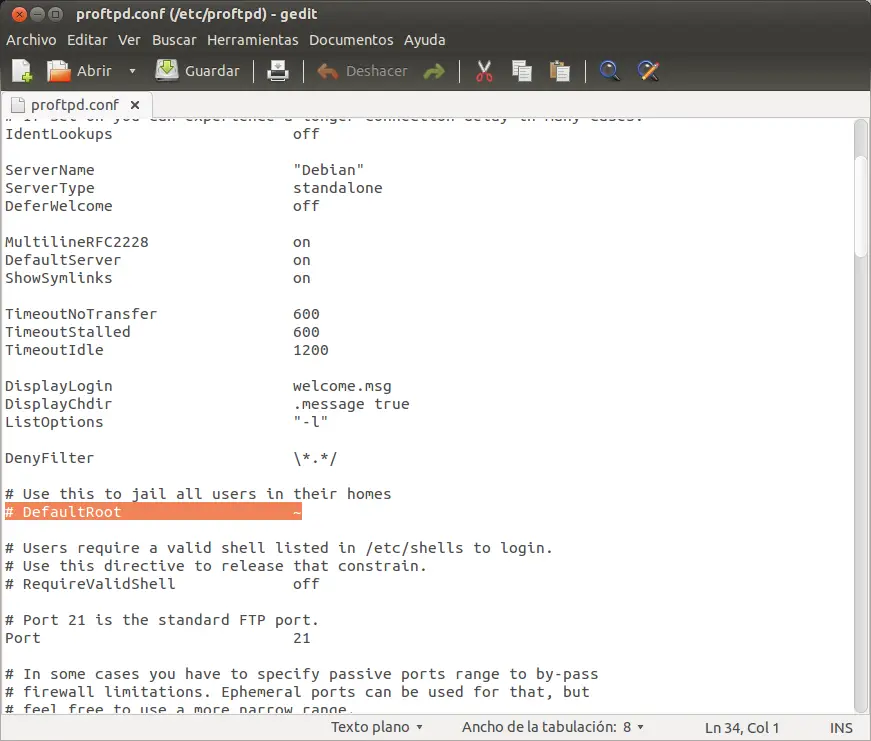Open the Documentos menu
Viewport: 871px width, 741px height.
[351, 40]
